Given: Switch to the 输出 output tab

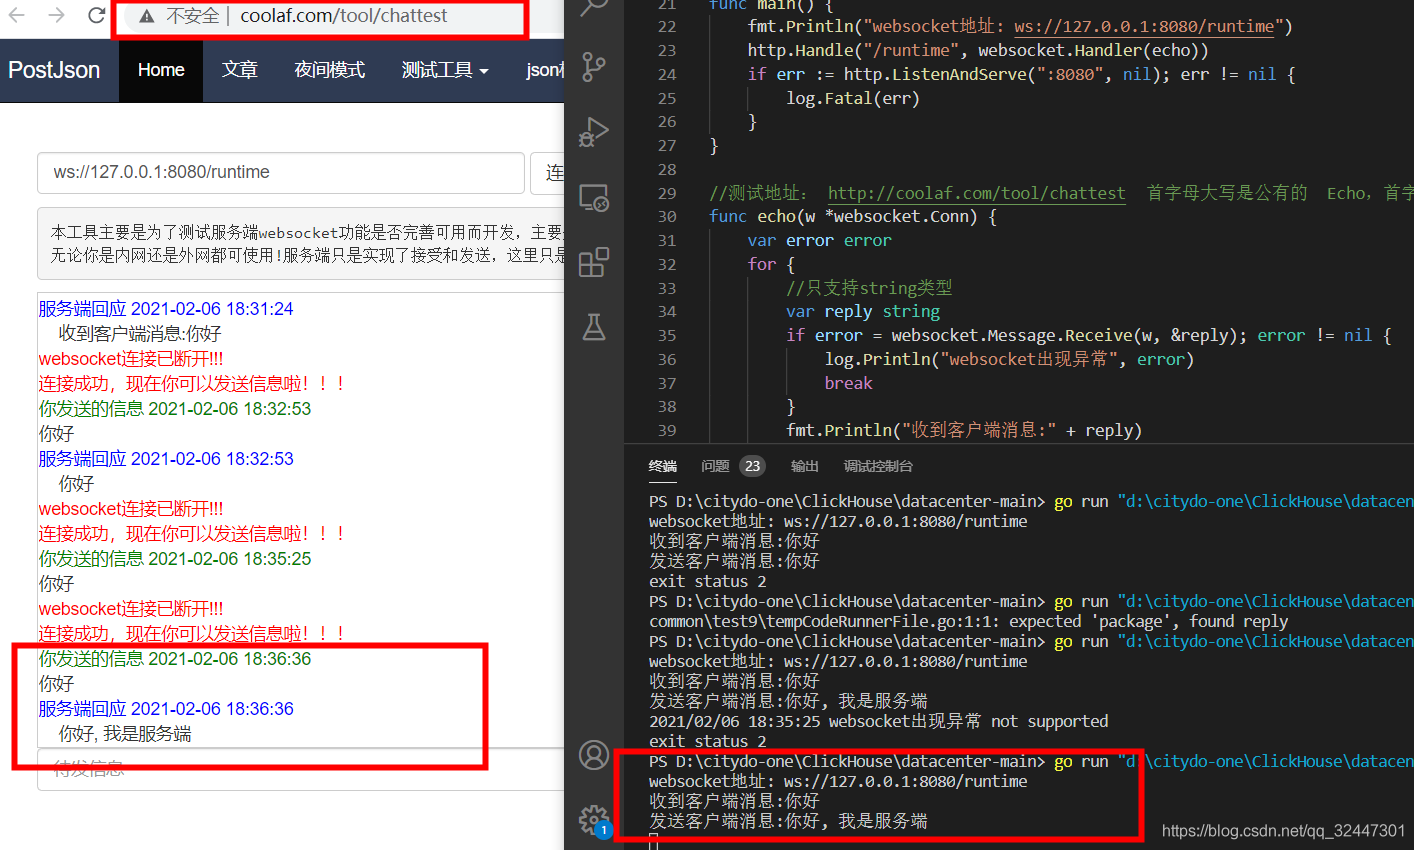Looking at the screenshot, I should [805, 466].
